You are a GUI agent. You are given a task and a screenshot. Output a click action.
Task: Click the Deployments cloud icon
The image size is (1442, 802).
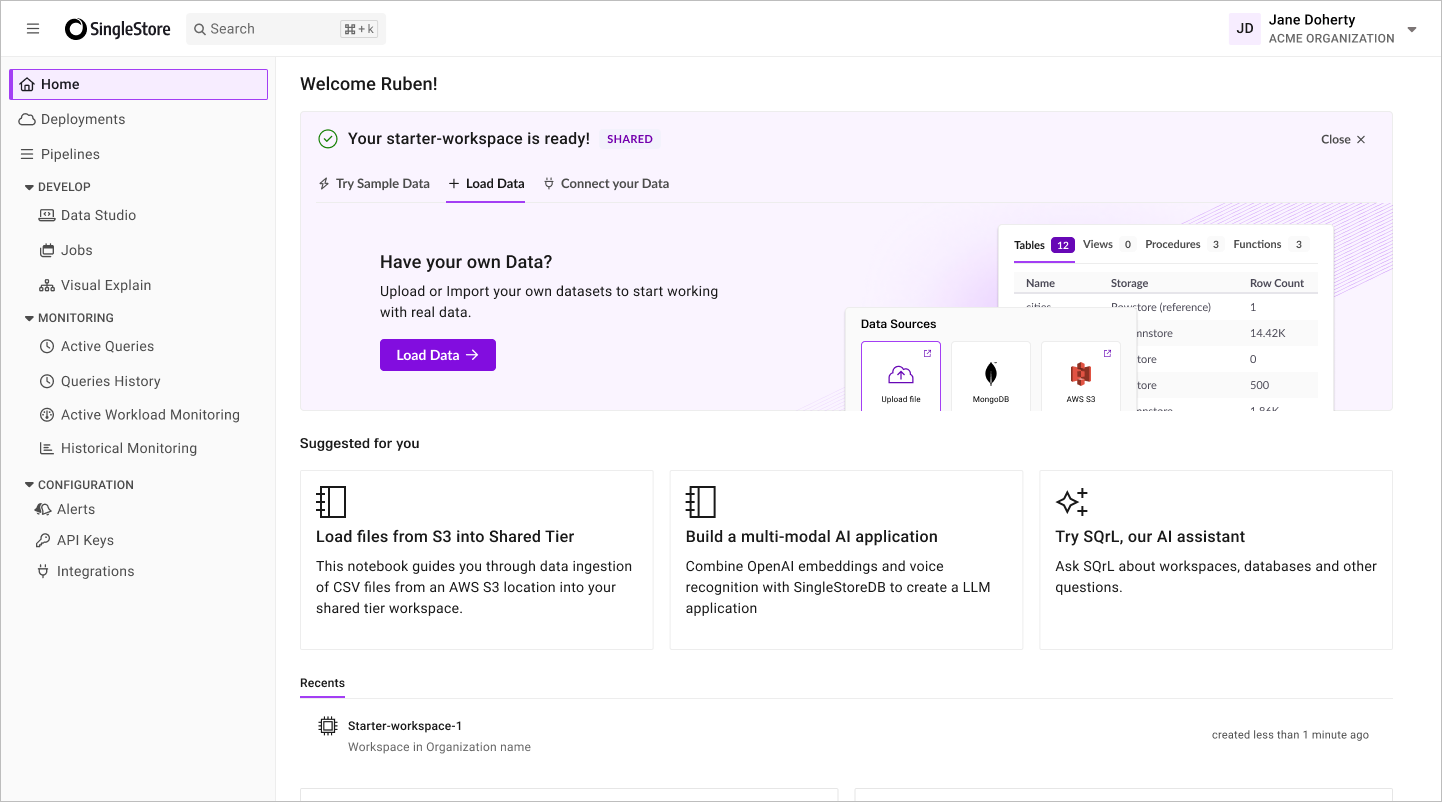click(27, 119)
